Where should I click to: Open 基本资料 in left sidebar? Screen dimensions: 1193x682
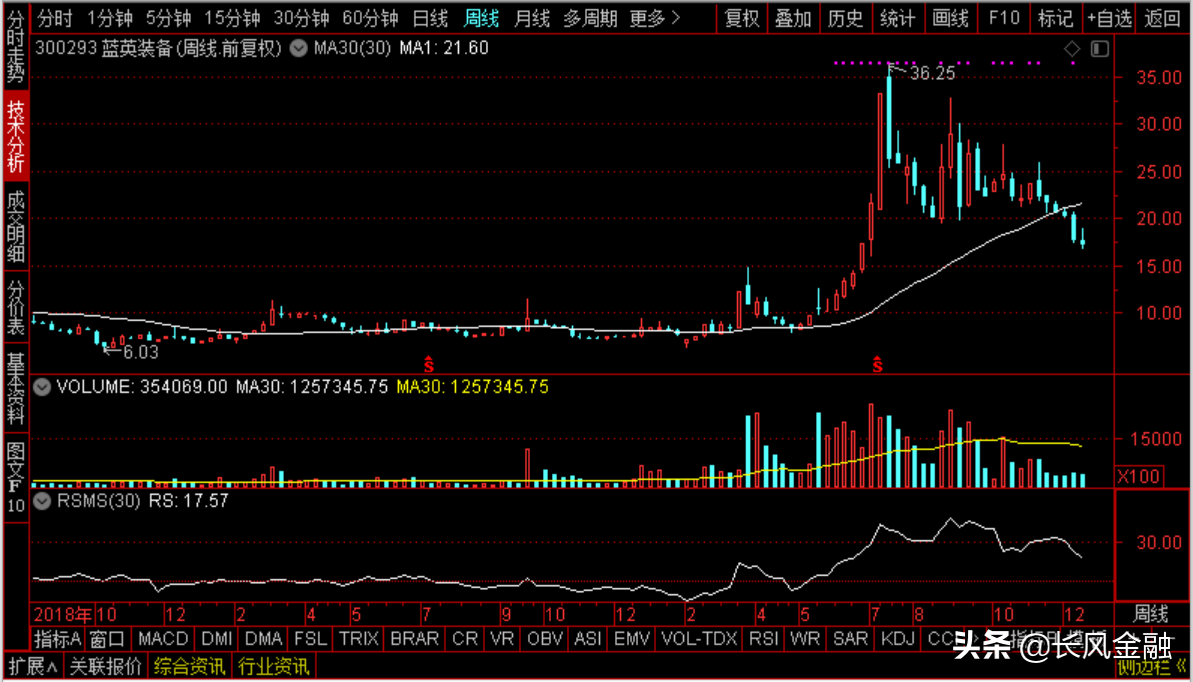tap(15, 388)
